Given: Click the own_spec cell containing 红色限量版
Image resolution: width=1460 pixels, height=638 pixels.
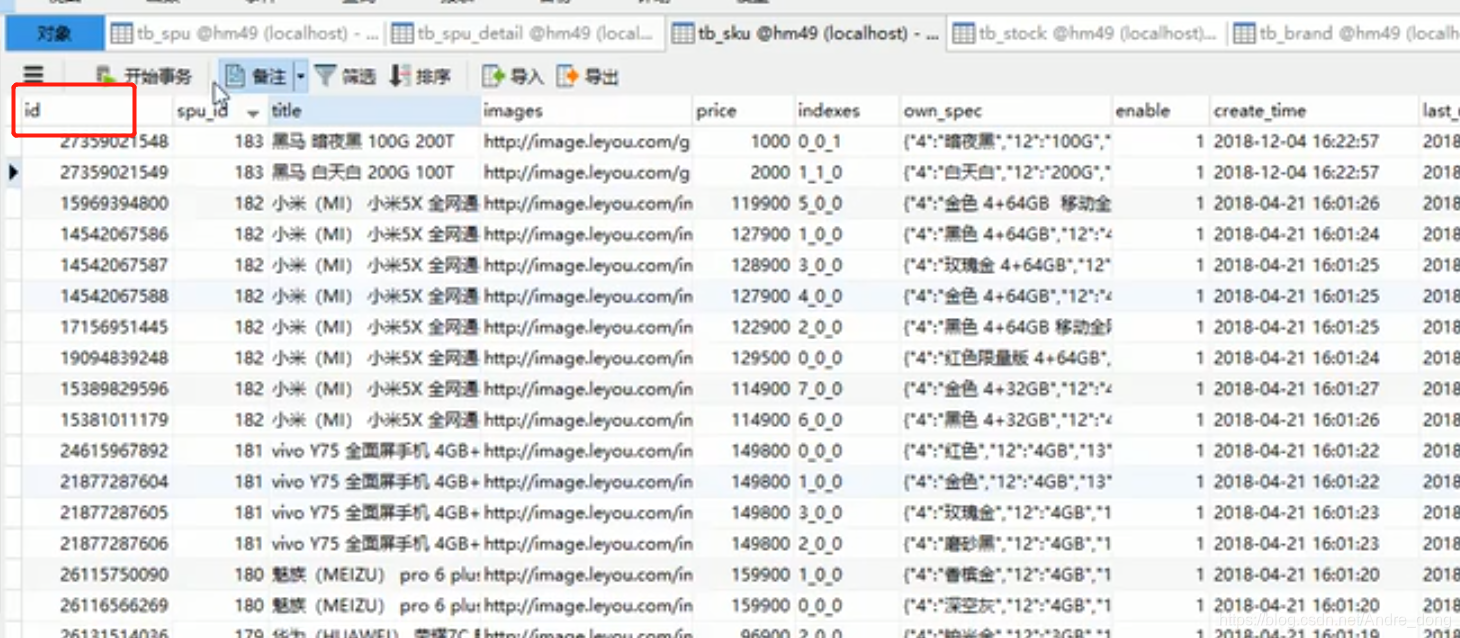Looking at the screenshot, I should 1005,358.
